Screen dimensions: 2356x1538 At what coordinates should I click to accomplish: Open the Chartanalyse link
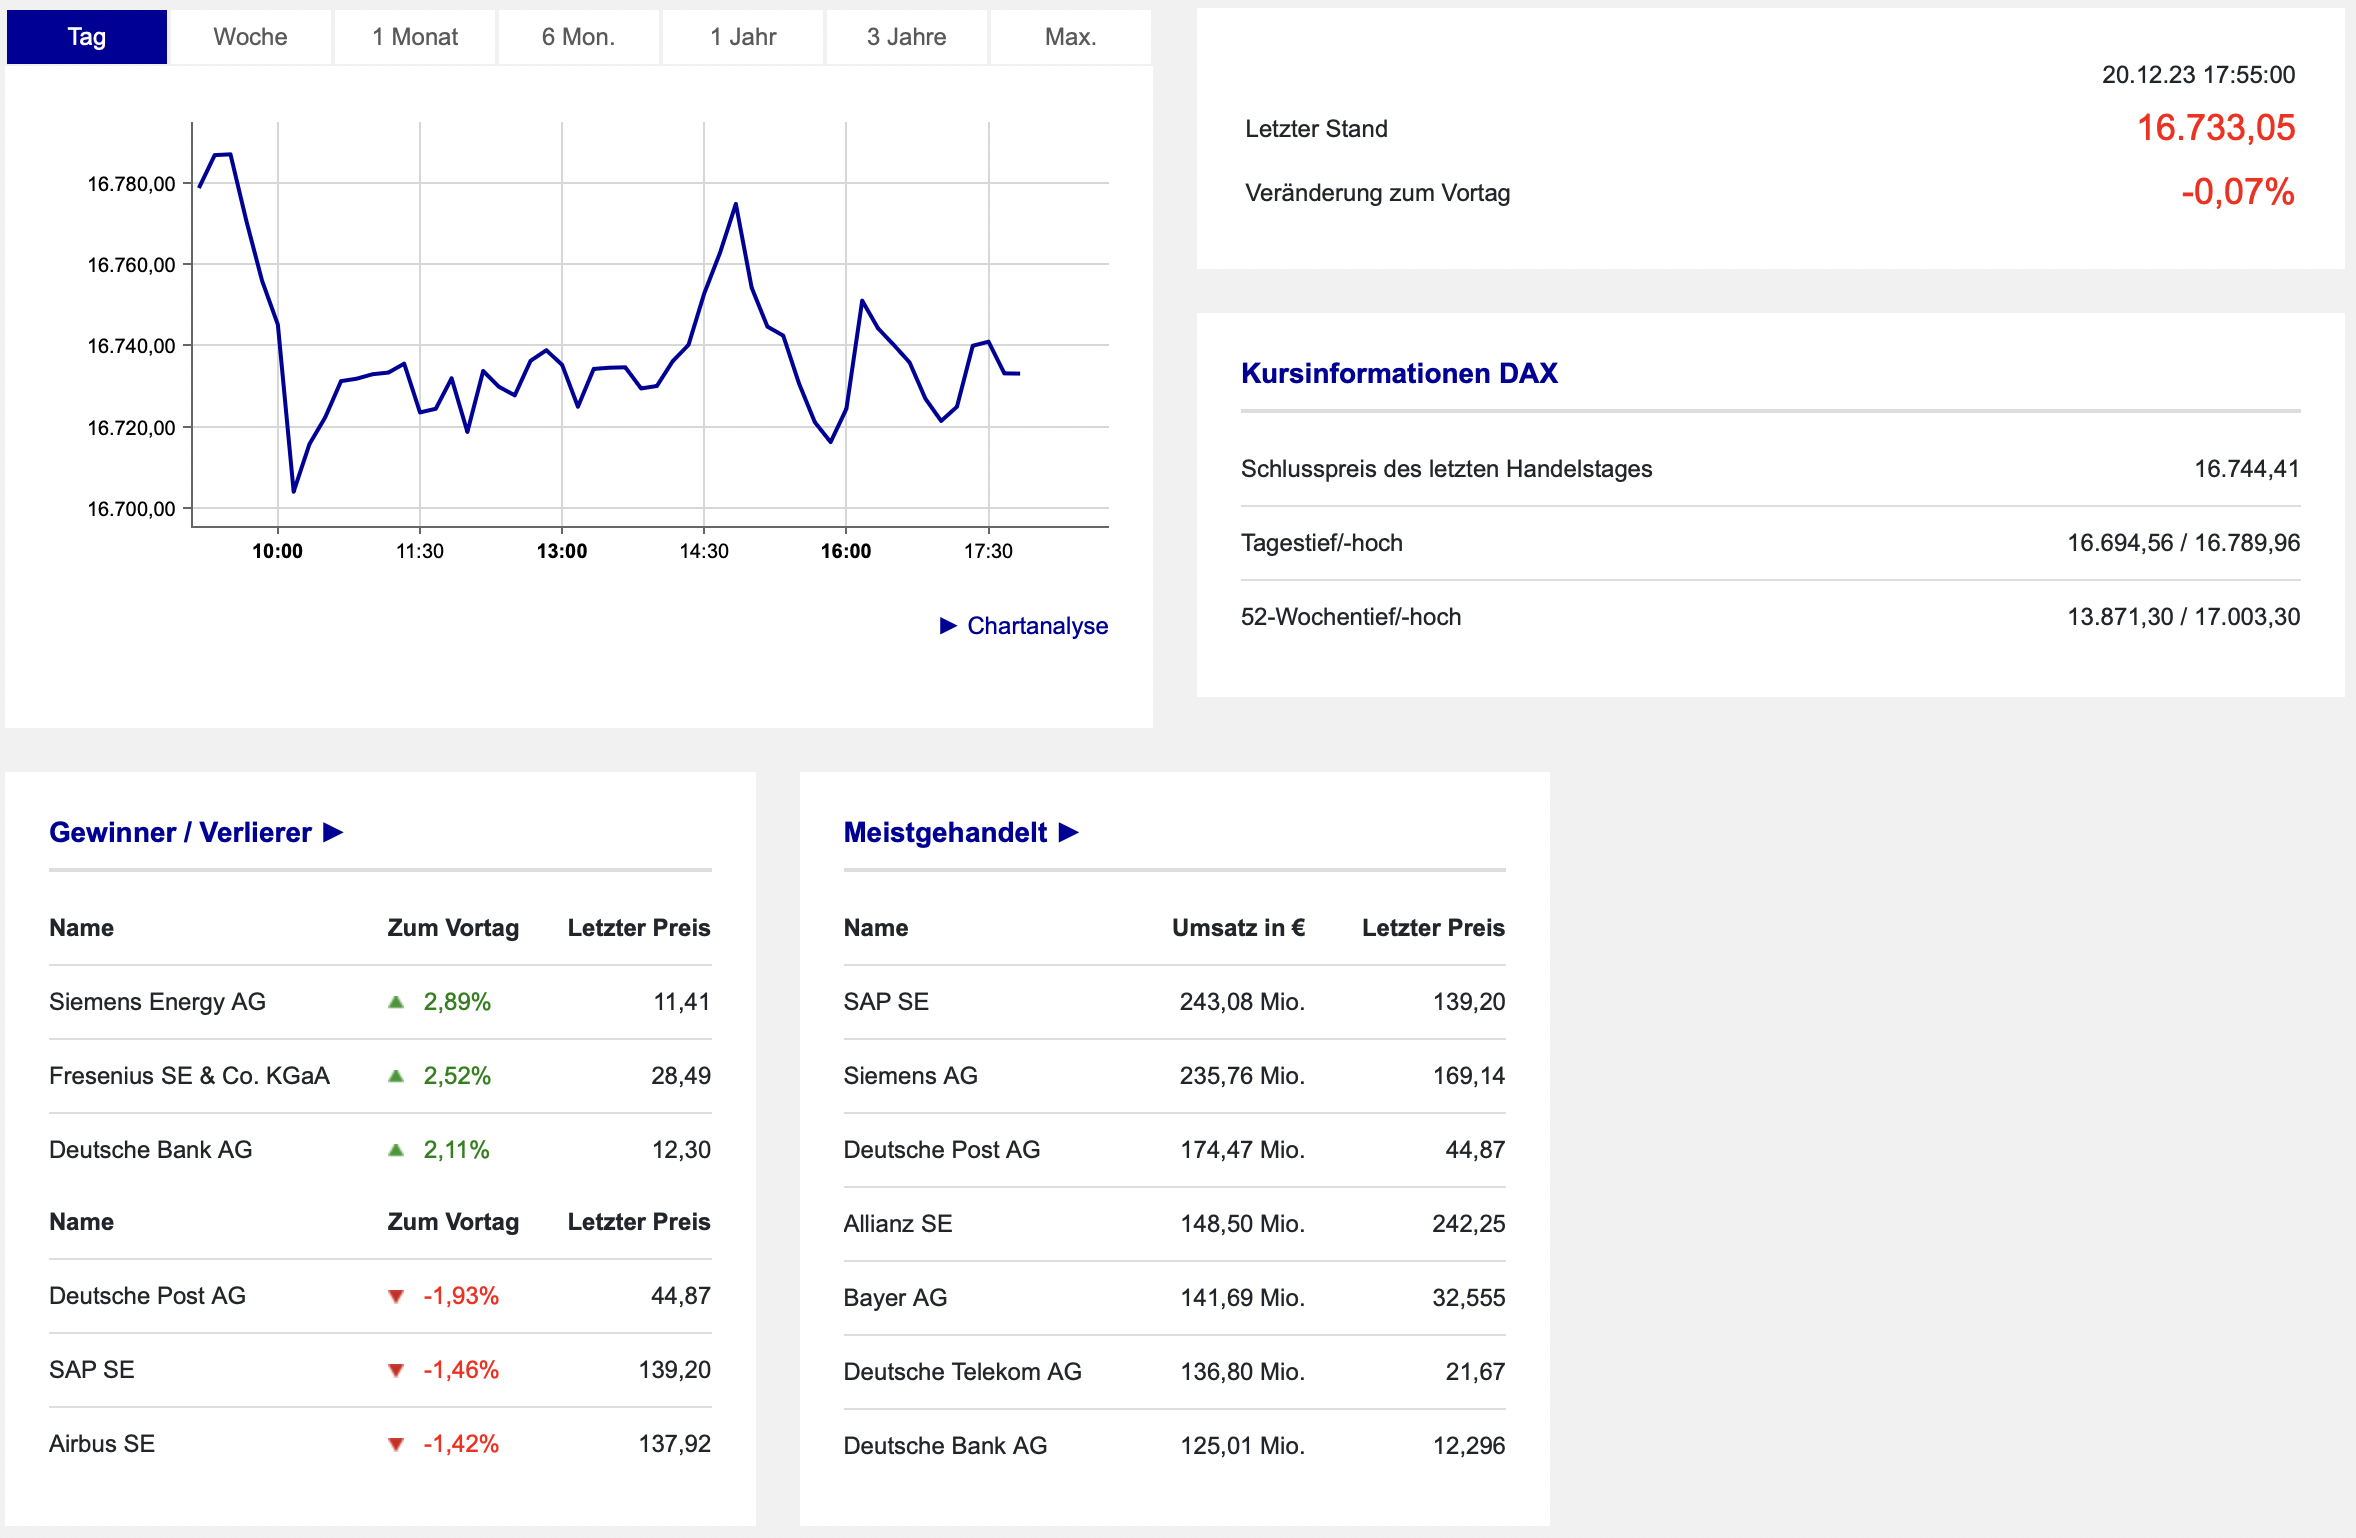(x=1037, y=626)
